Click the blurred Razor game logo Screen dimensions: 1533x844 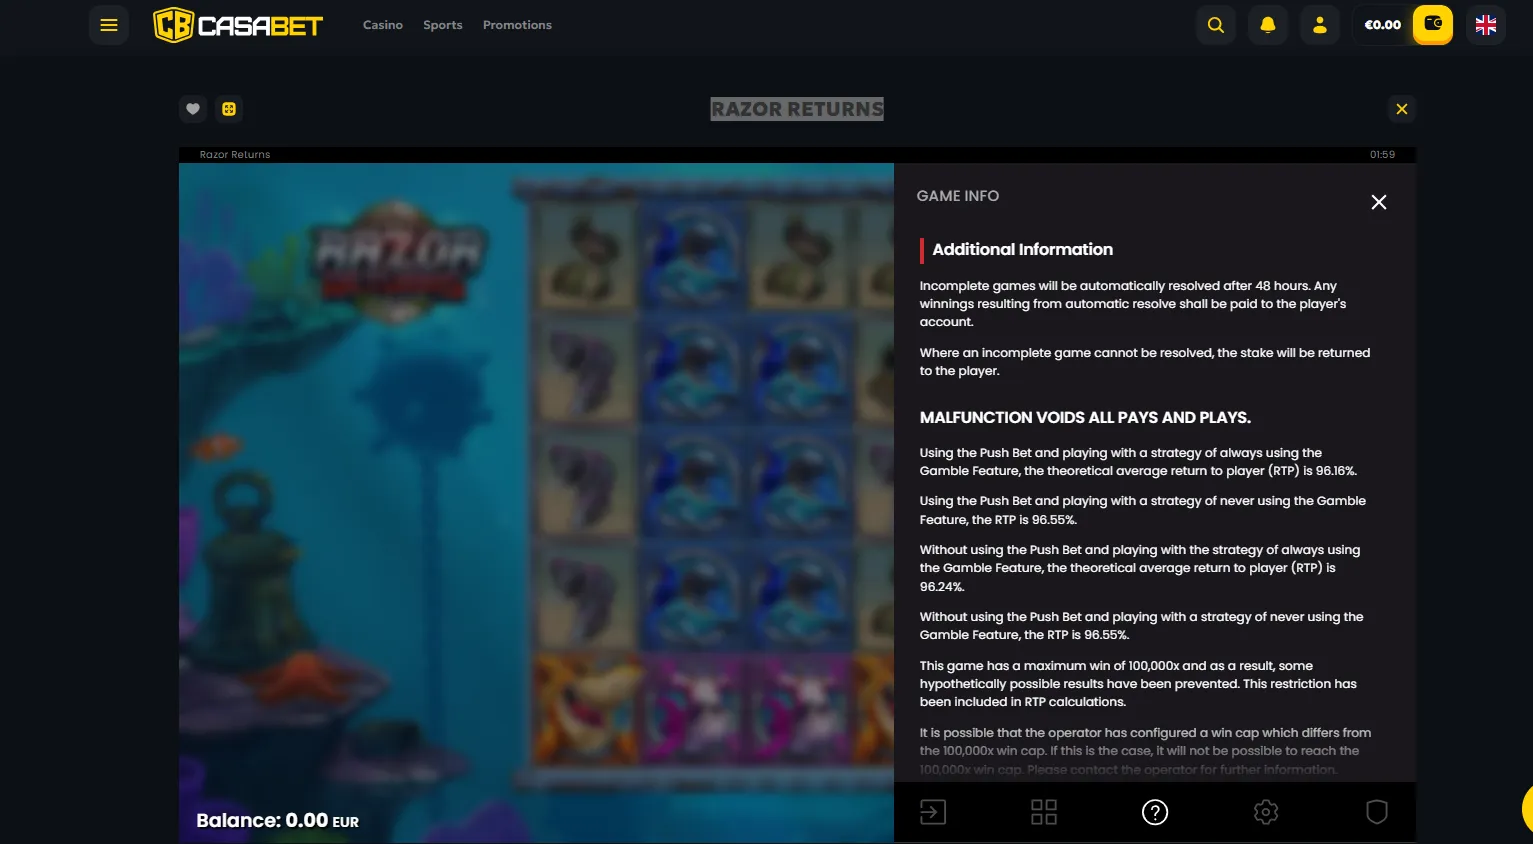click(399, 262)
